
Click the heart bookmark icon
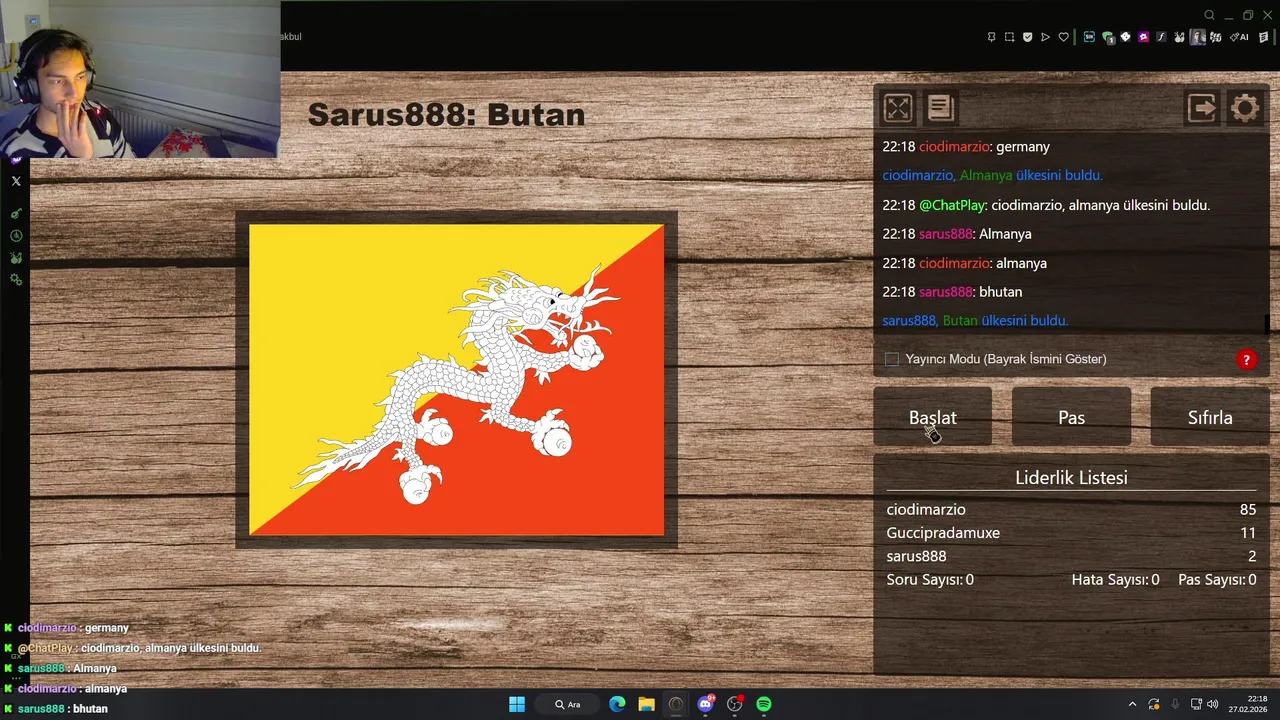pos(1063,37)
